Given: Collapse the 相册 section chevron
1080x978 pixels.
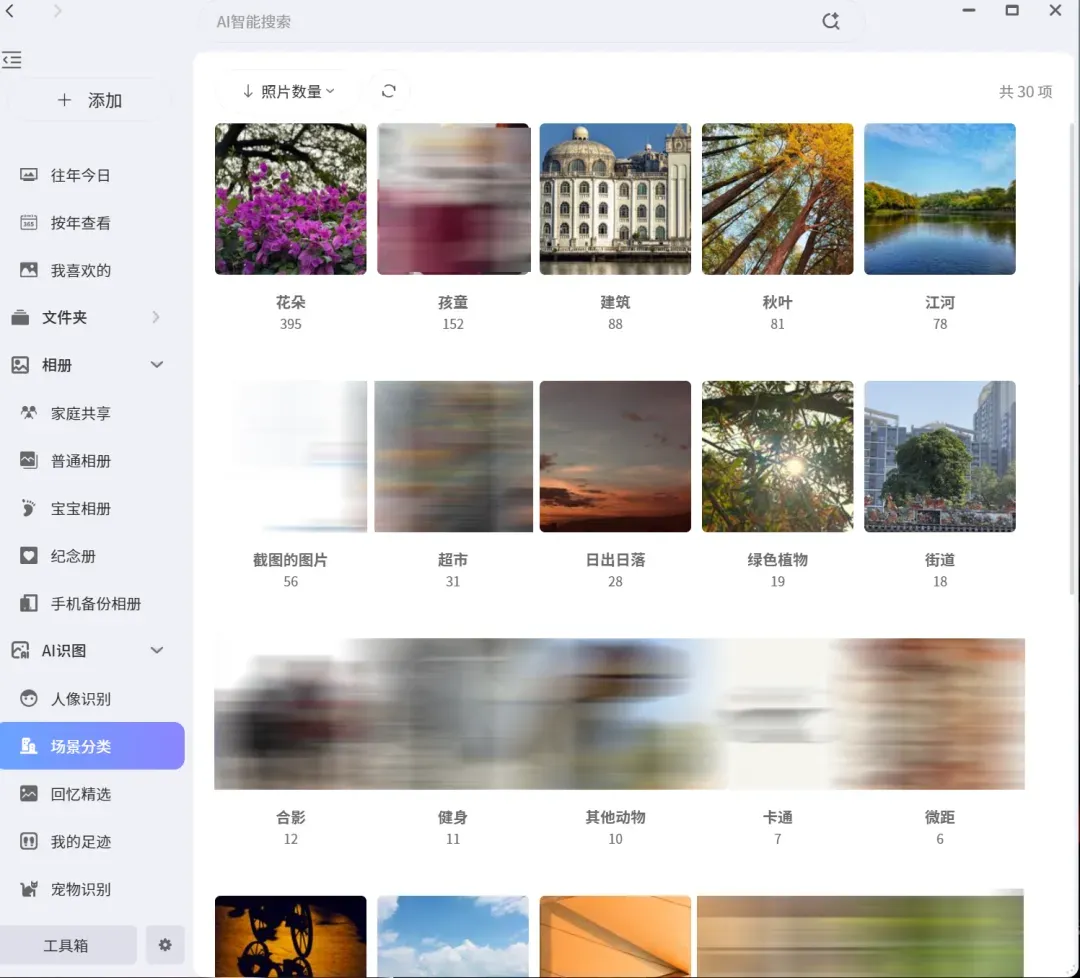Looking at the screenshot, I should pos(157,364).
